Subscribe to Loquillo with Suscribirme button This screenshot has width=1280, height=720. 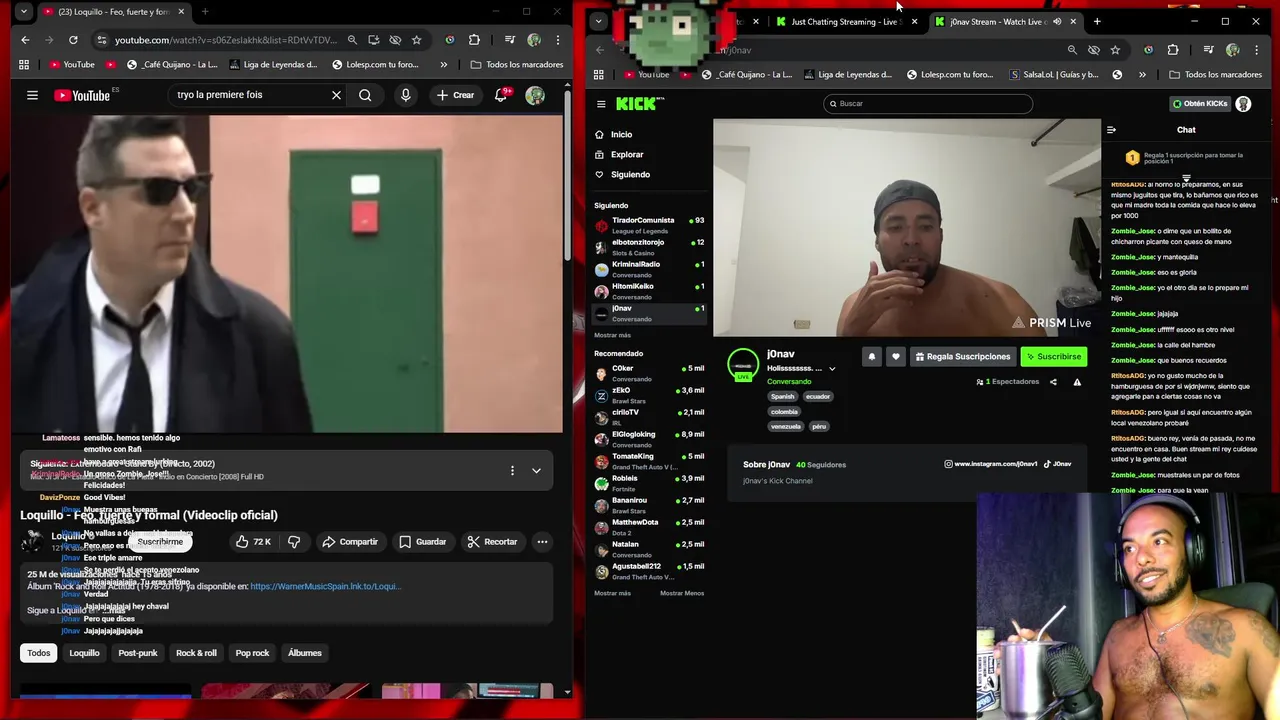(x=160, y=542)
